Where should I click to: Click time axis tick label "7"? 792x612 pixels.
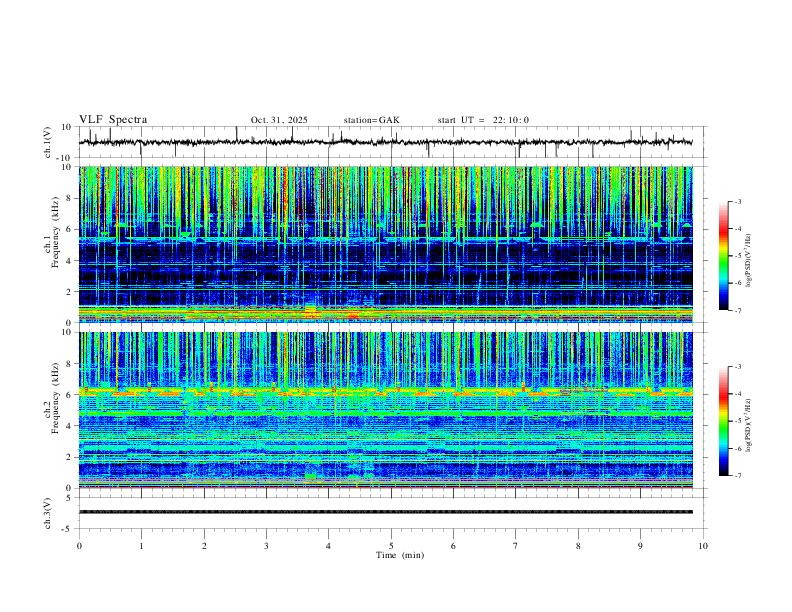pyautogui.click(x=516, y=546)
